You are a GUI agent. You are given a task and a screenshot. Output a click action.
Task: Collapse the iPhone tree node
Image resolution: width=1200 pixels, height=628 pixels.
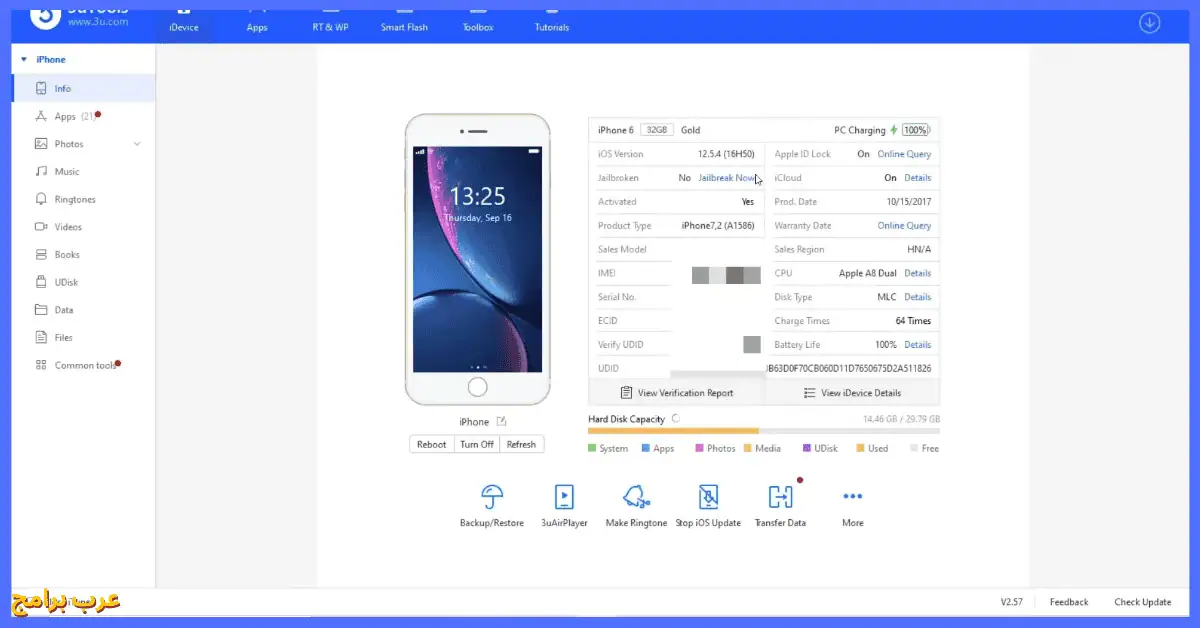[x=24, y=60]
